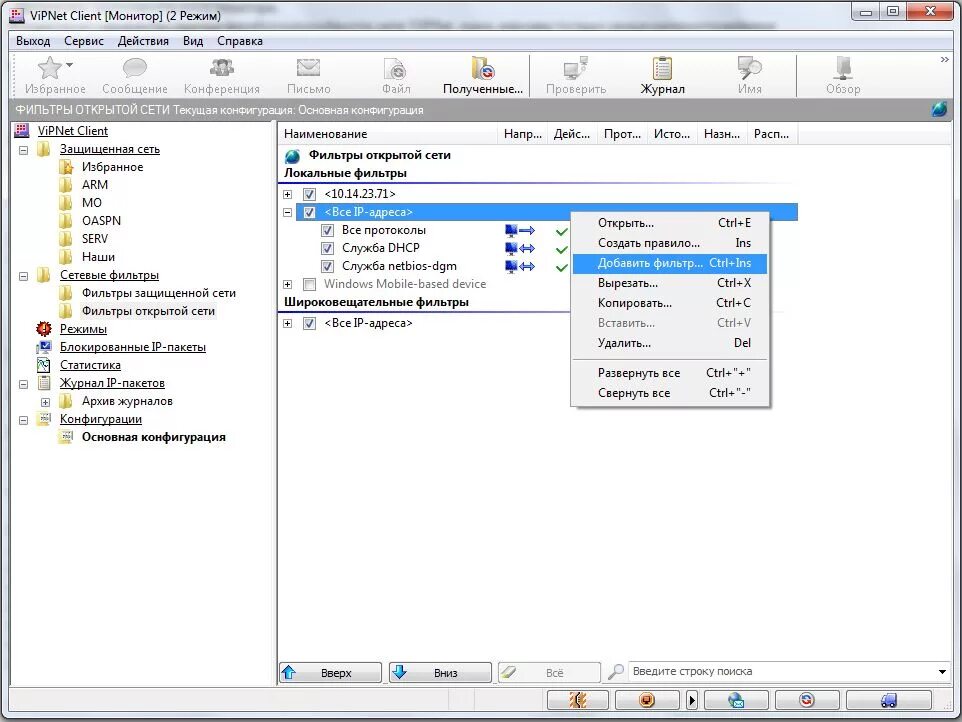The image size is (962, 722).
Task: Toggle broadcast <Все IP-адреса> filter checkbox
Action: tap(309, 323)
